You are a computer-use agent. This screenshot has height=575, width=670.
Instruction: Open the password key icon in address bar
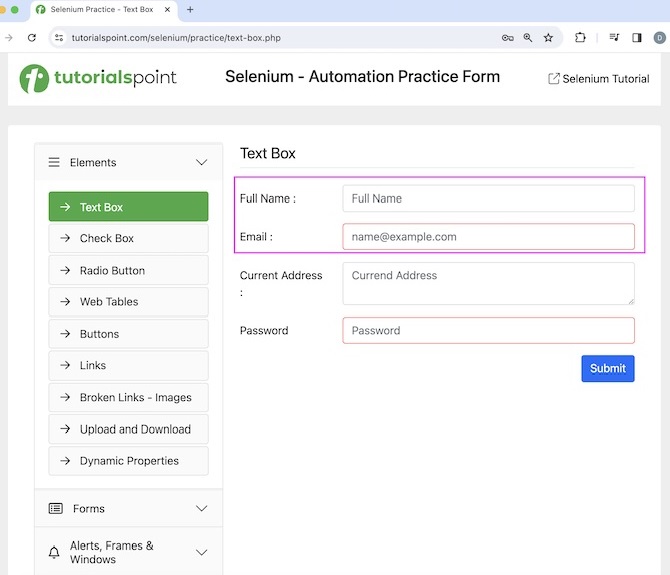click(508, 38)
